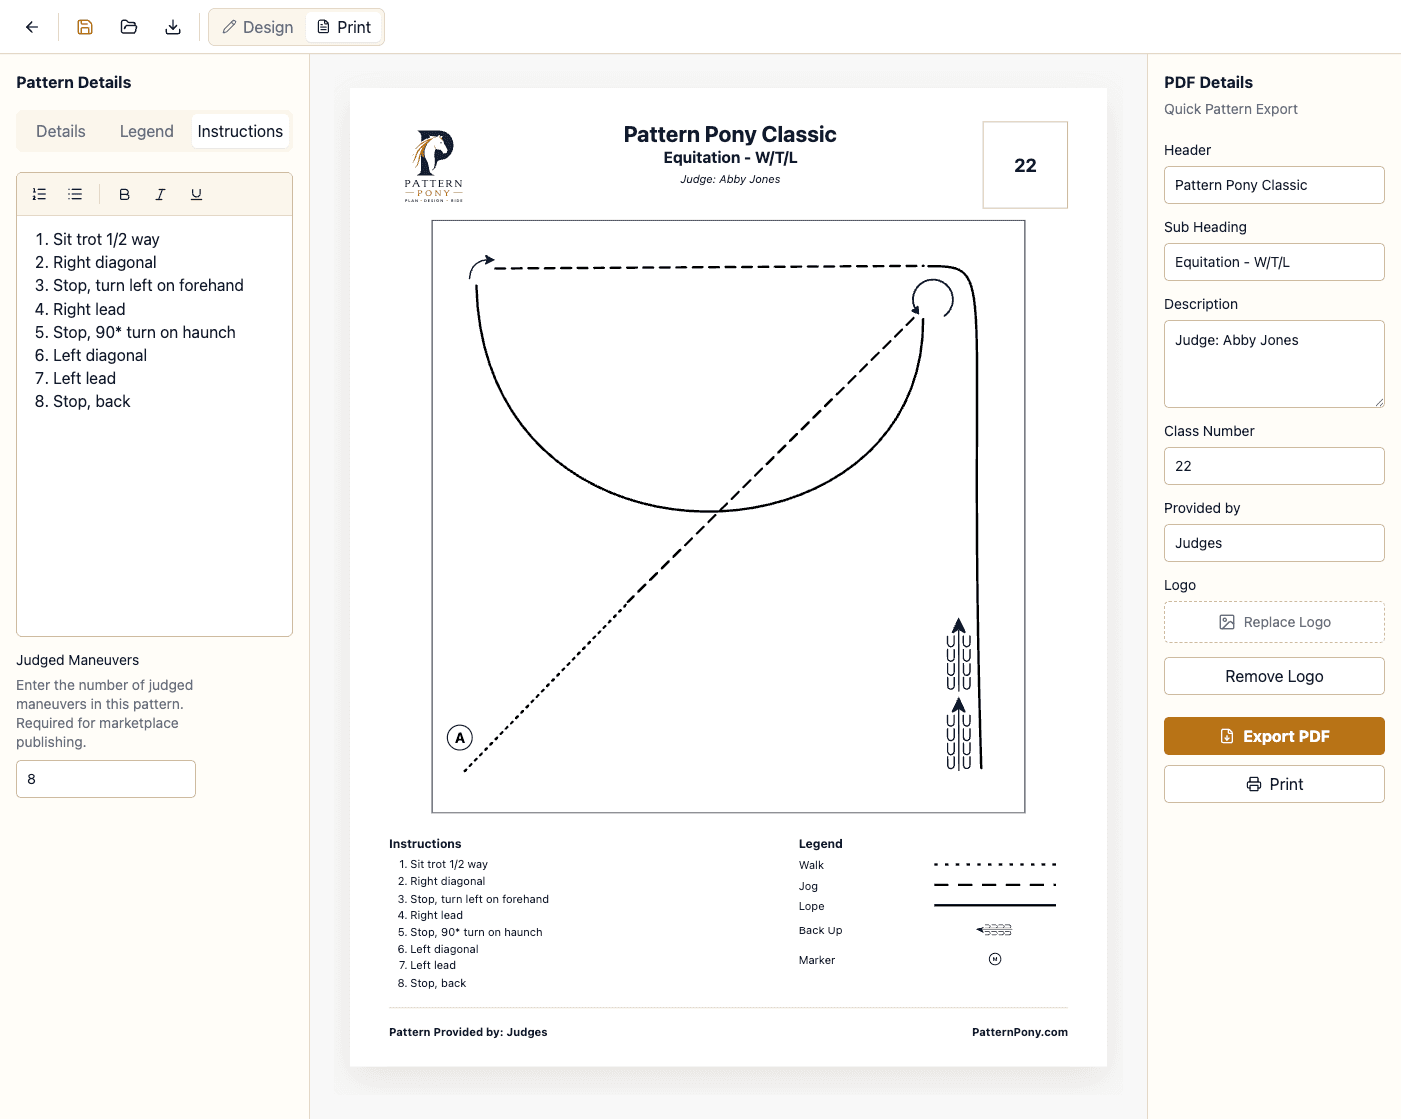Click 'Pattern Provided by: Judges' footer
The image size is (1401, 1119).
point(468,1032)
